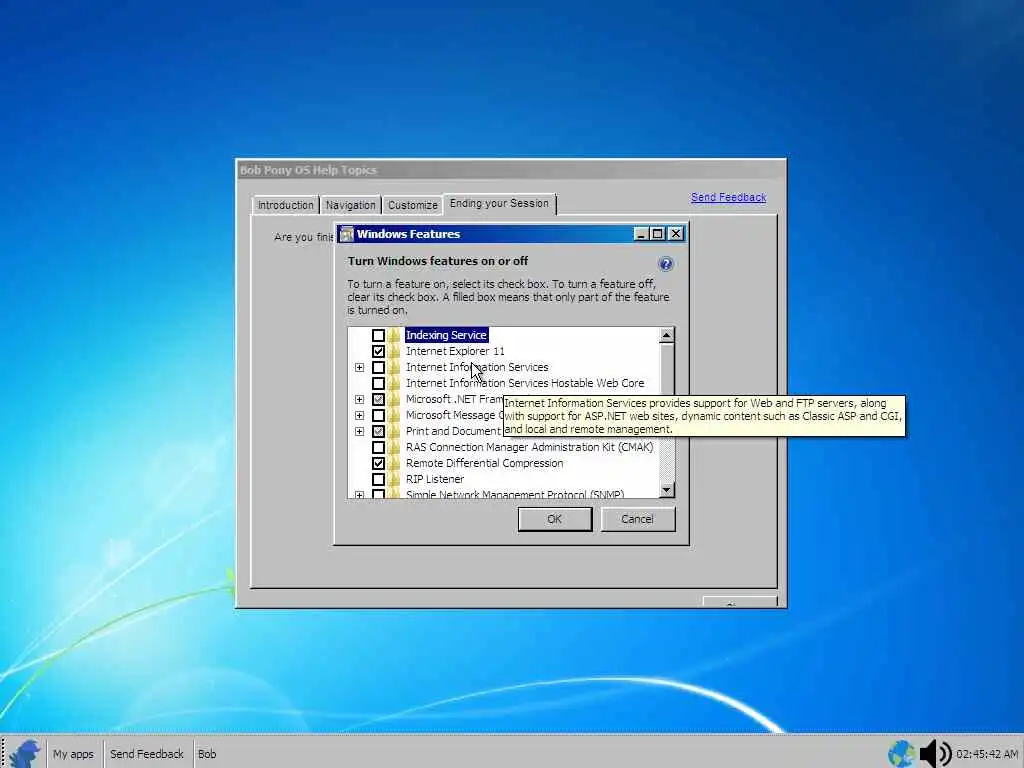Click the Bob taskbar item
Screen dimensions: 1024x768
(207, 754)
